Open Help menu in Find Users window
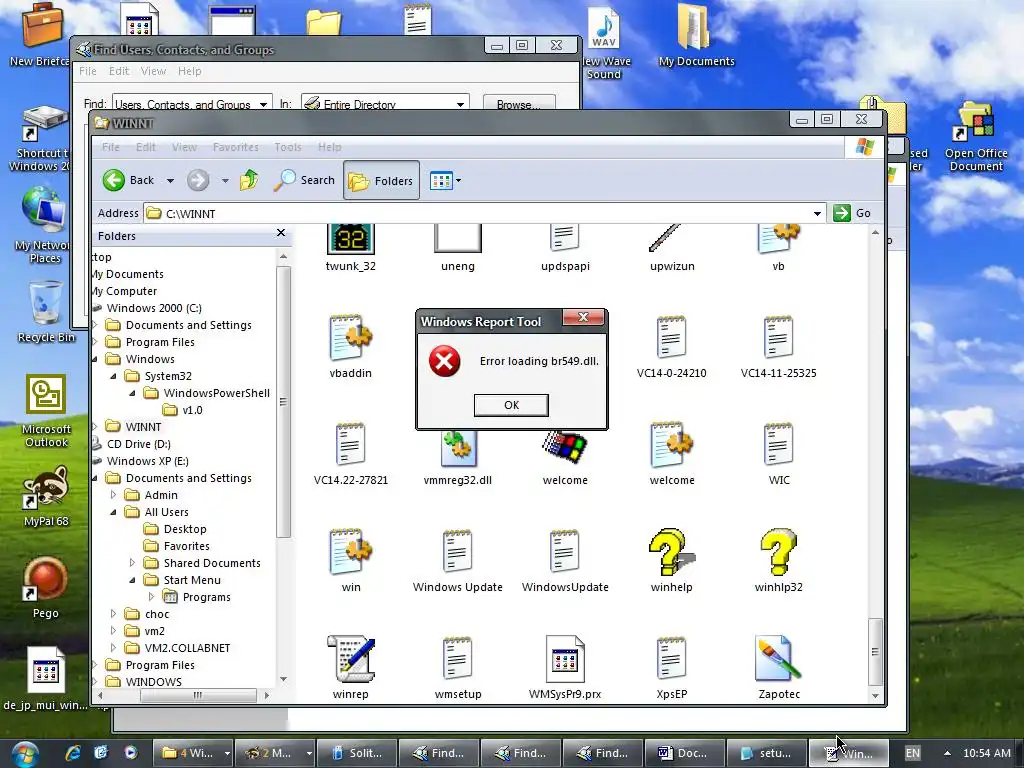 pyautogui.click(x=189, y=71)
